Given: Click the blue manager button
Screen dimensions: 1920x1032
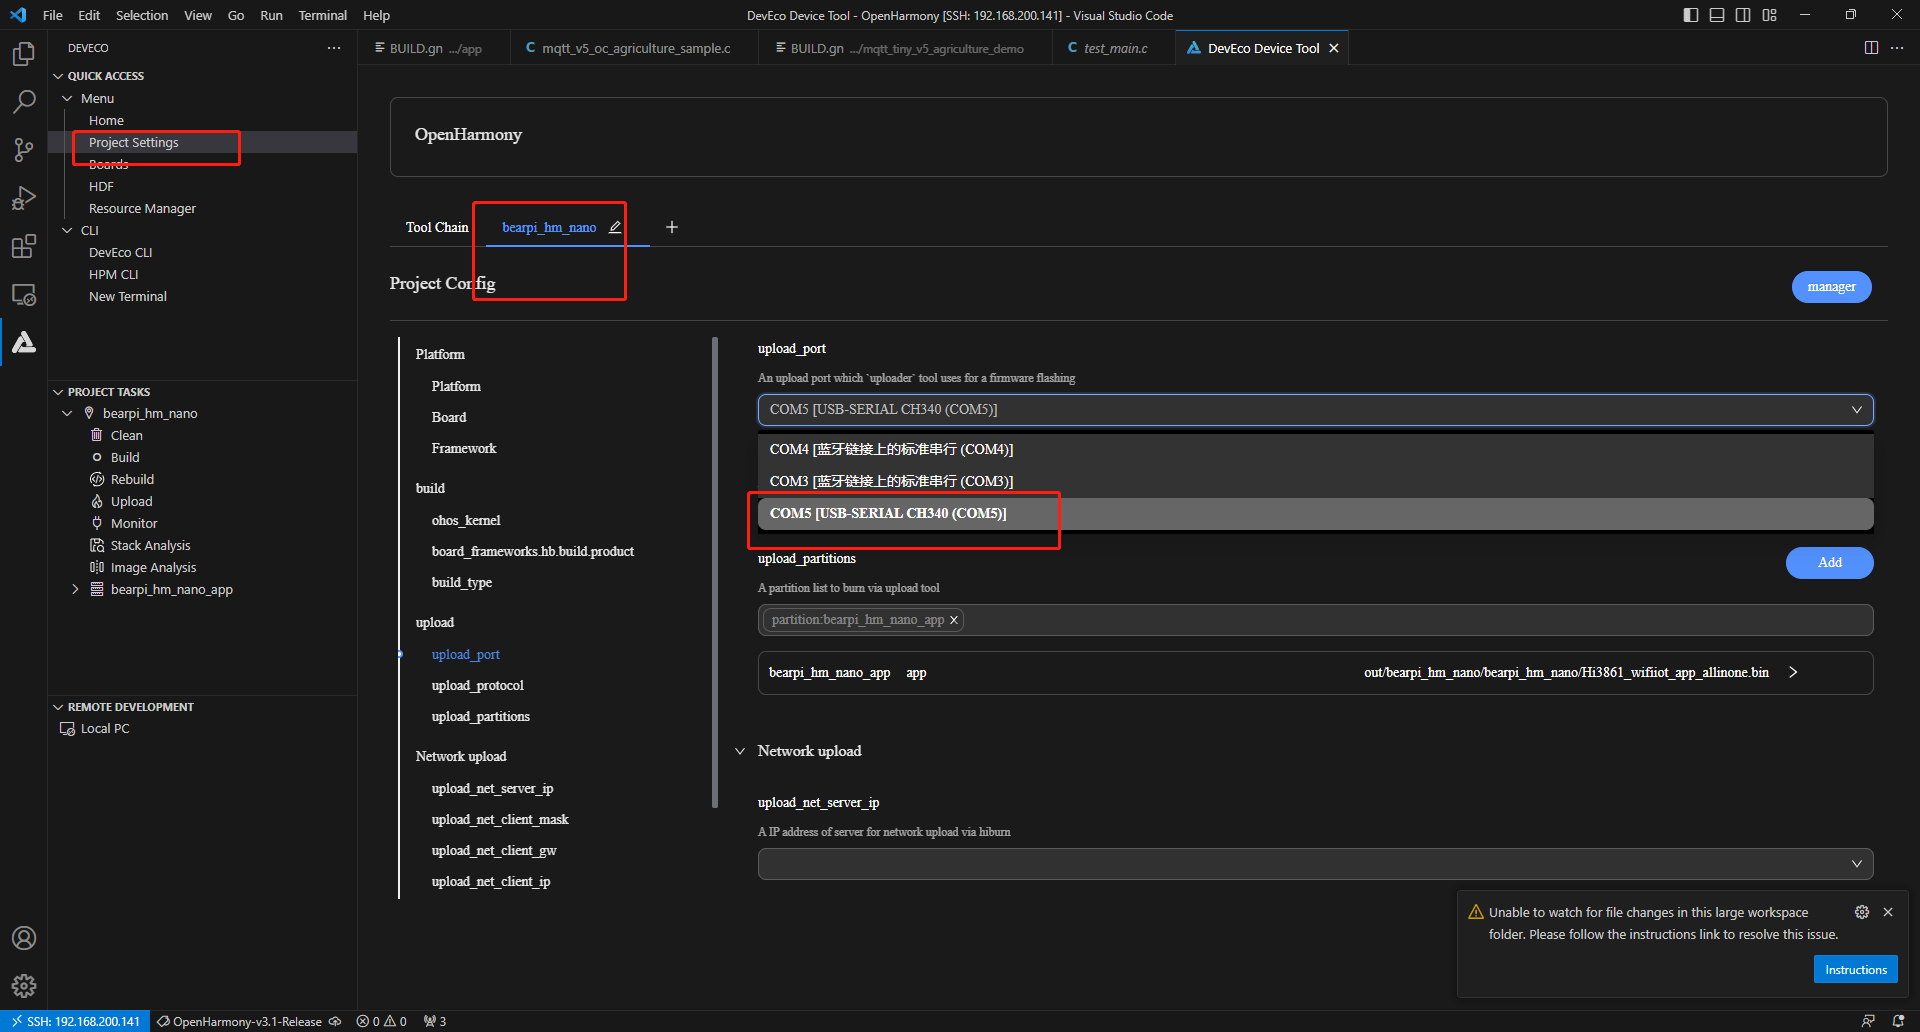Looking at the screenshot, I should 1831,287.
